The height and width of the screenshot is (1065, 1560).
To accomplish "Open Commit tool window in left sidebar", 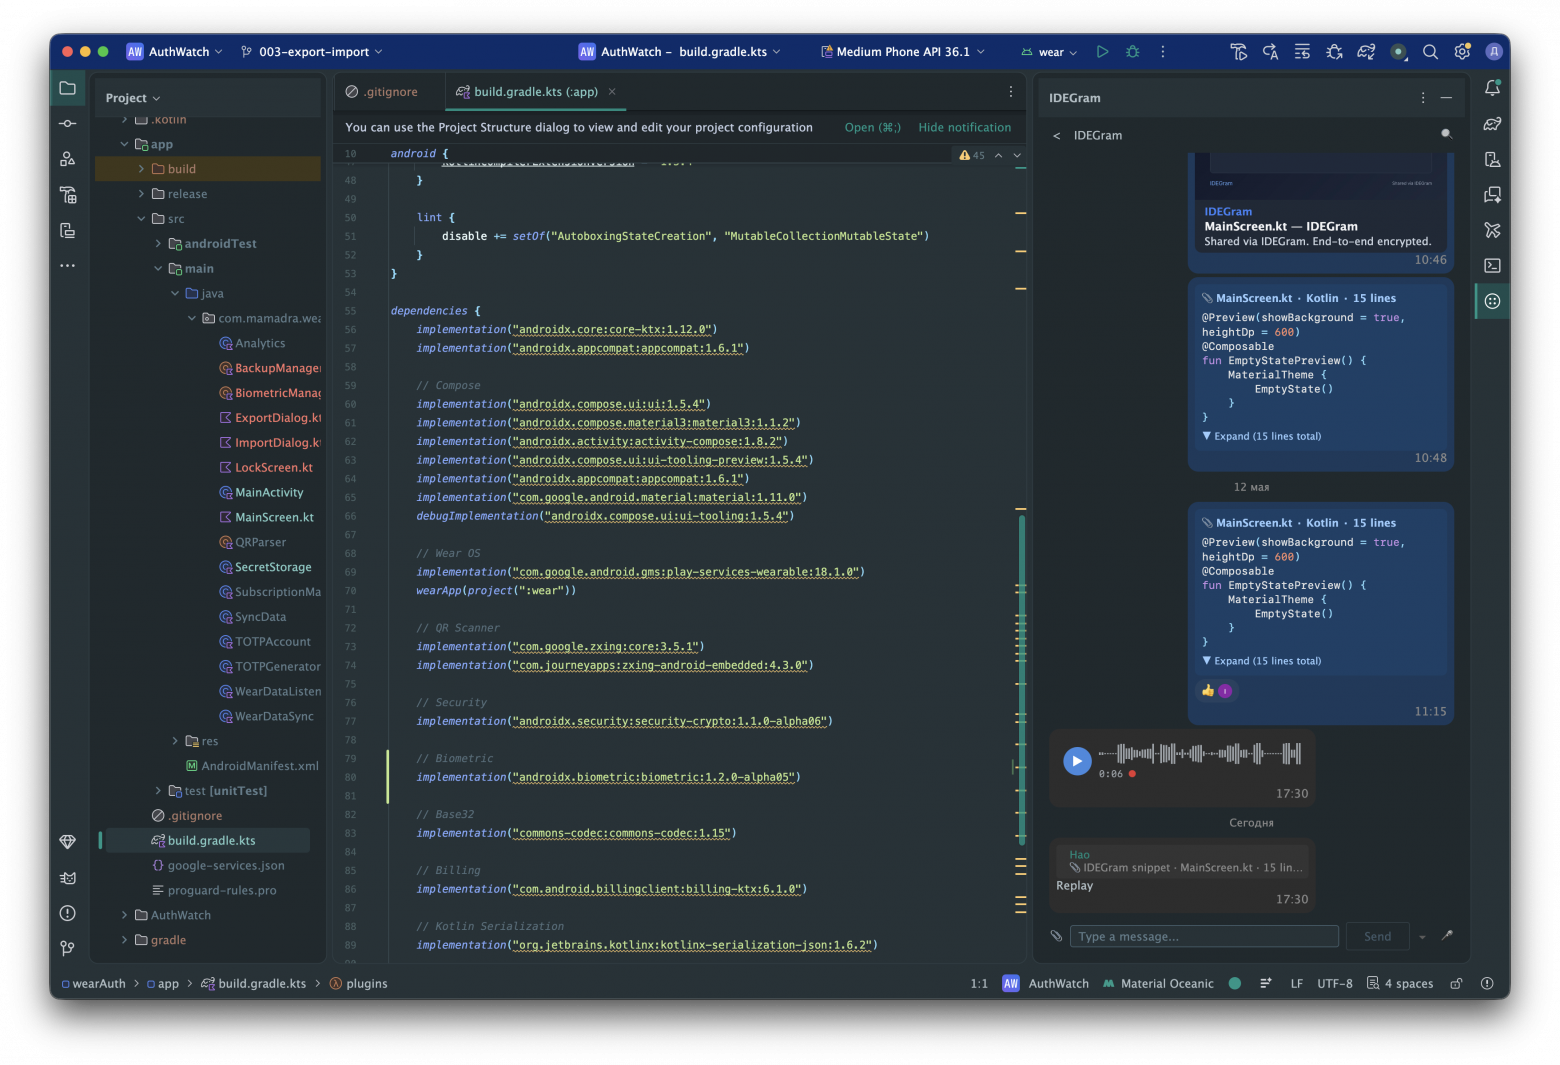I will click(x=67, y=124).
